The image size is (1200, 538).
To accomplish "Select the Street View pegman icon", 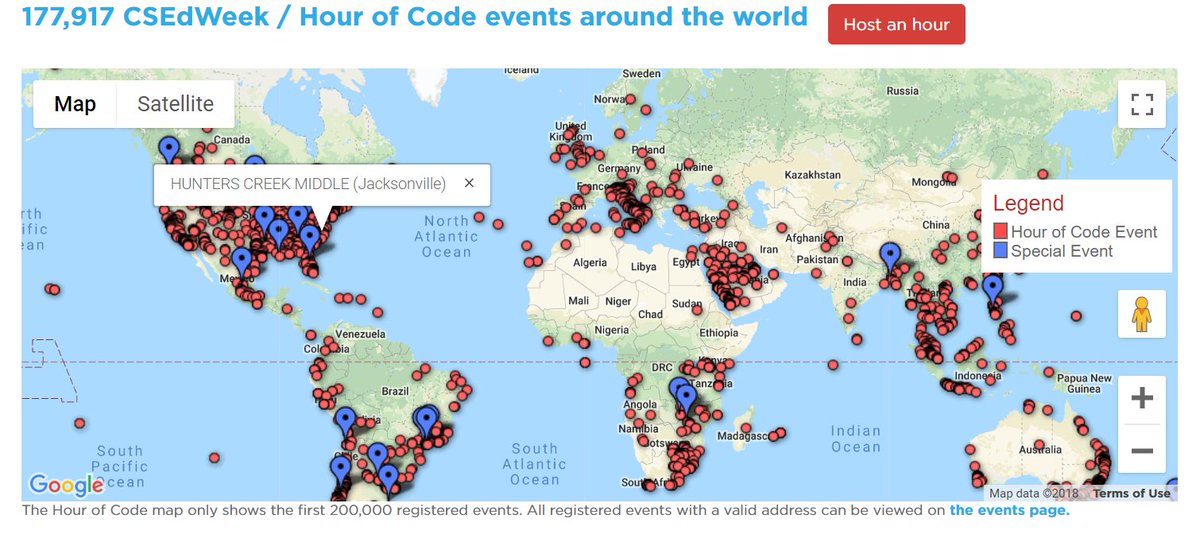I will click(x=1142, y=314).
